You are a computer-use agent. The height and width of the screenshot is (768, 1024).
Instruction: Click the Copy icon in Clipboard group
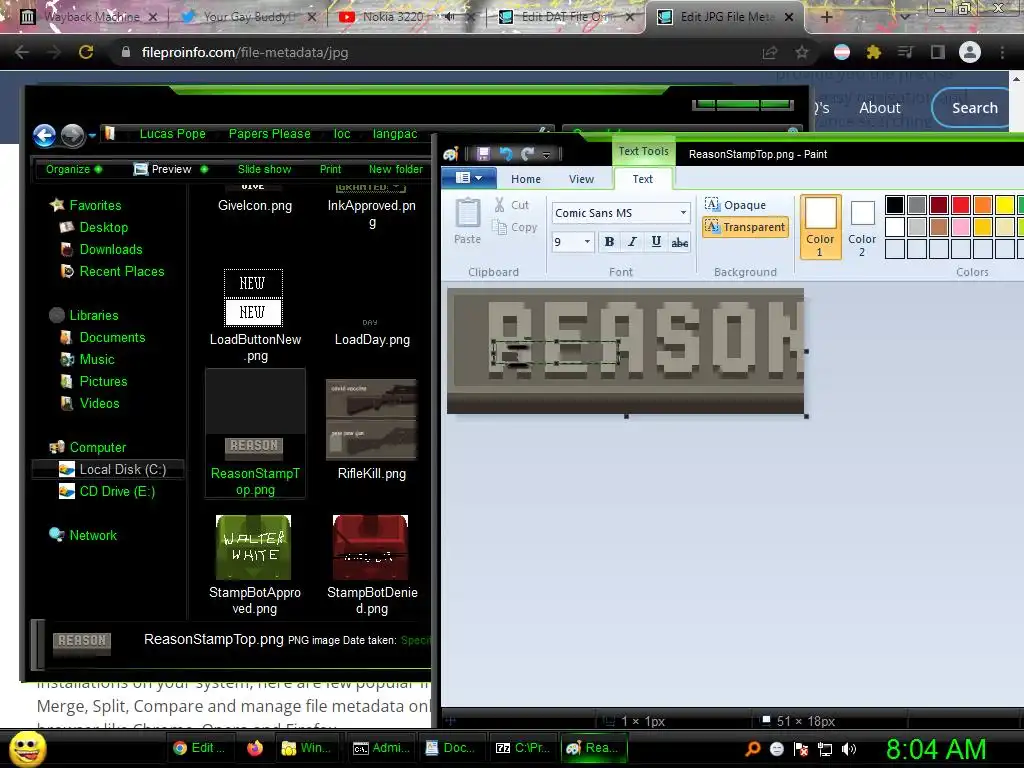[x=500, y=227]
